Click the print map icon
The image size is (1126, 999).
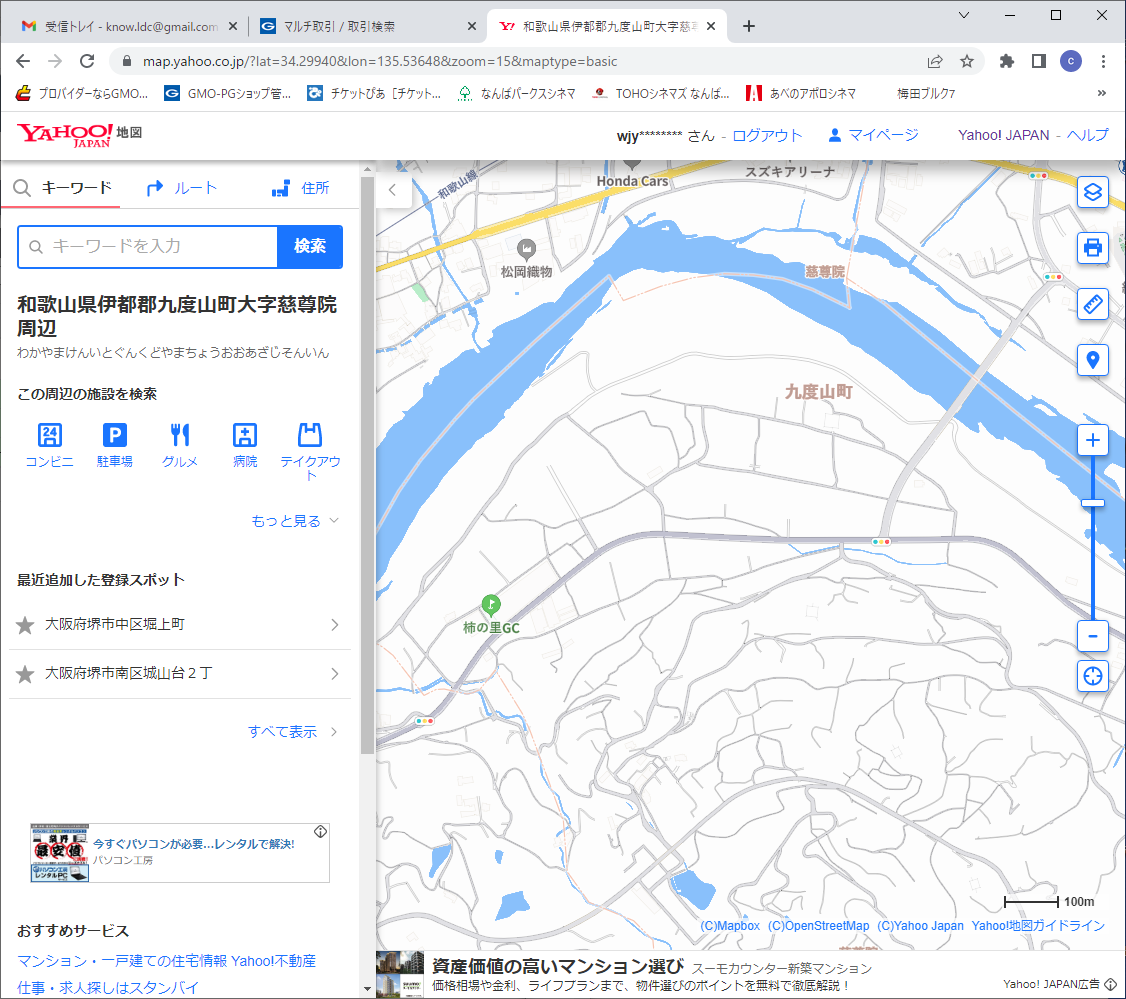(x=1092, y=247)
